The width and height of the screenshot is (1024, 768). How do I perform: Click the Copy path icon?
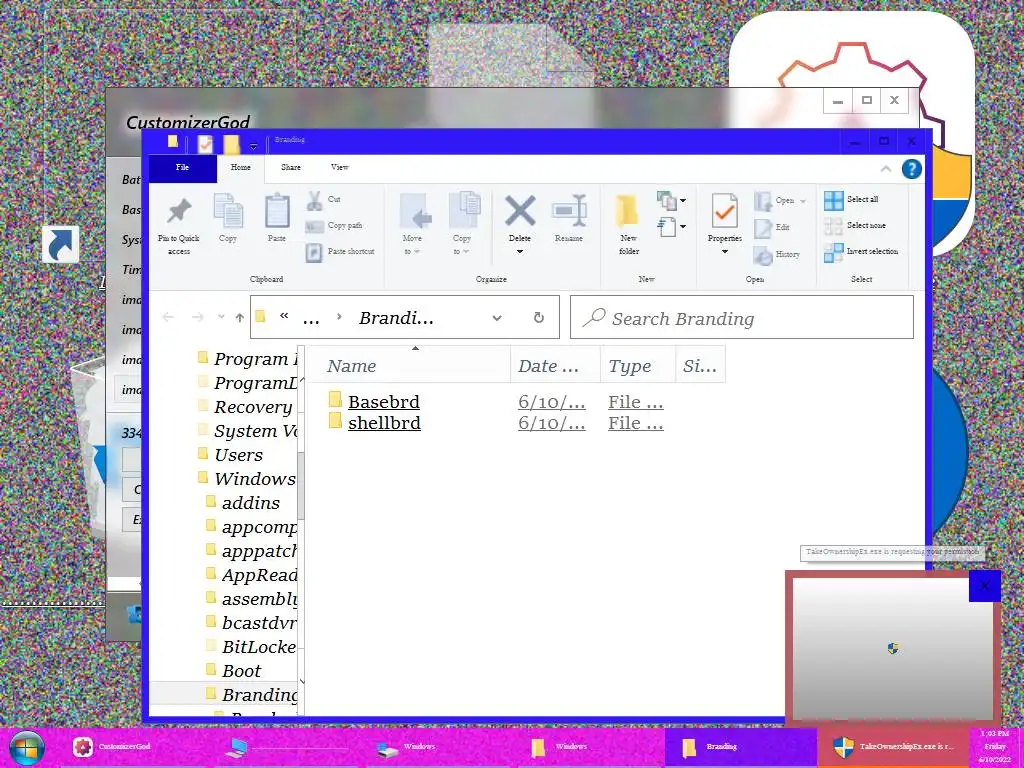click(x=314, y=226)
